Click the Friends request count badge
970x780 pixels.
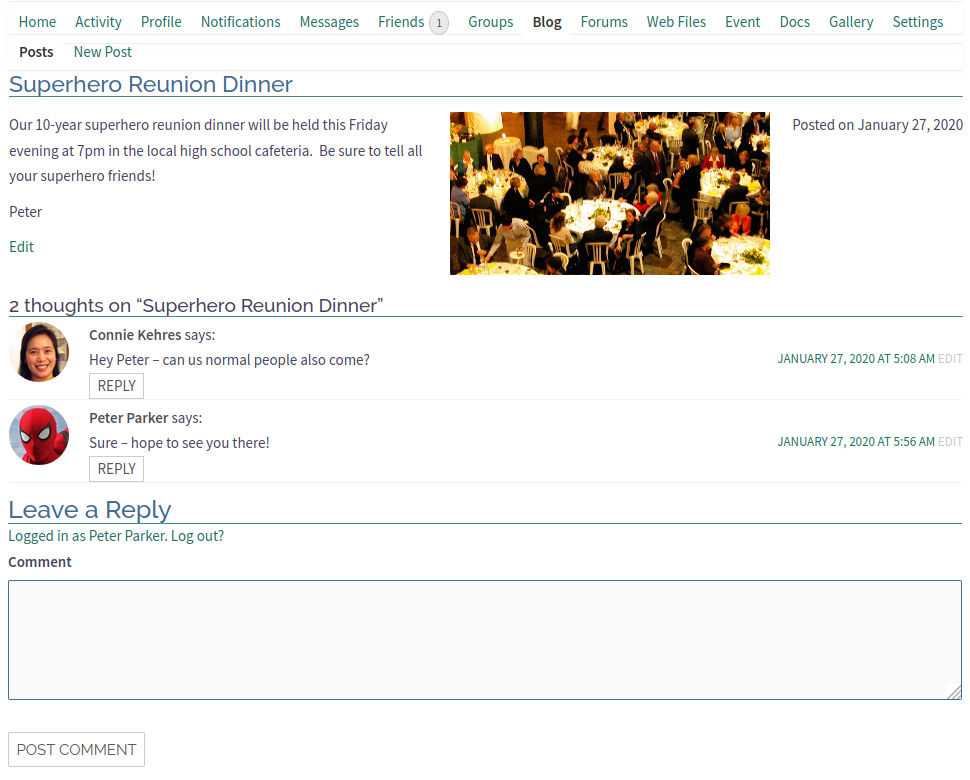[x=438, y=22]
